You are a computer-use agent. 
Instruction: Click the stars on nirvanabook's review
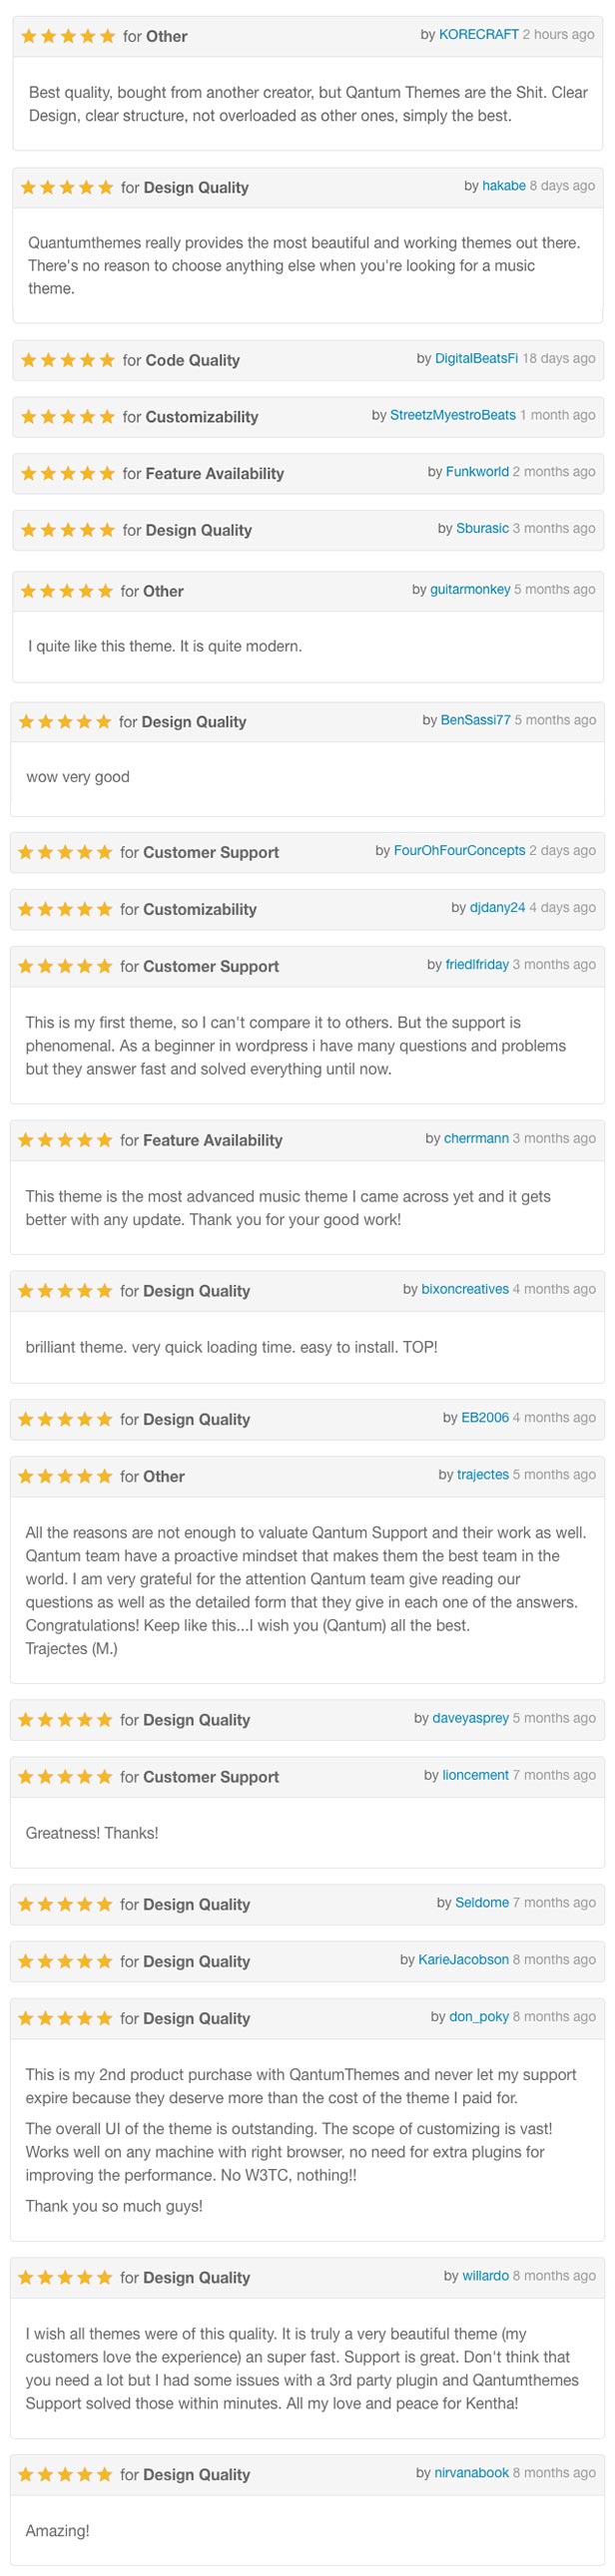[x=65, y=2474]
